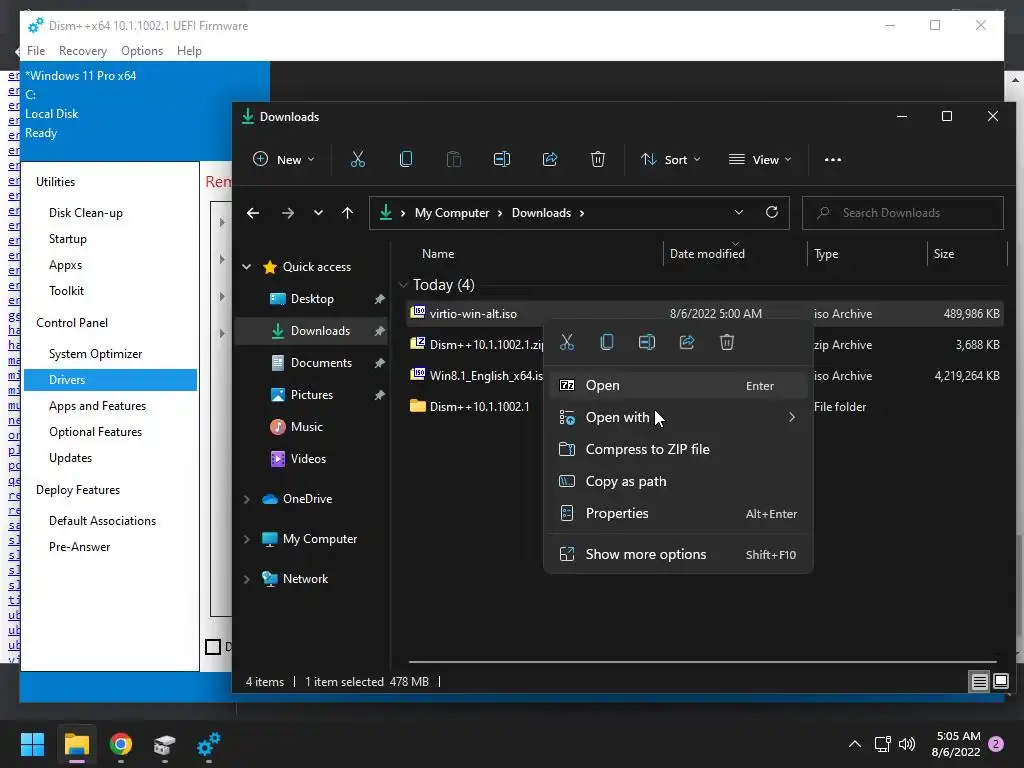The image size is (1024, 768).
Task: Collapse the Today (4) group
Action: pyautogui.click(x=403, y=285)
